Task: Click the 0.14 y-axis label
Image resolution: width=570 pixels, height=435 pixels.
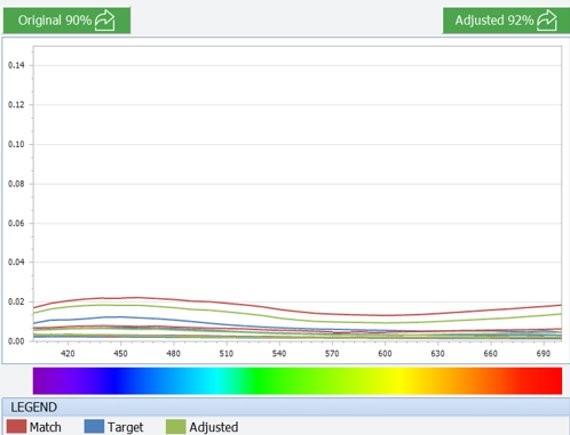Action: click(16, 65)
